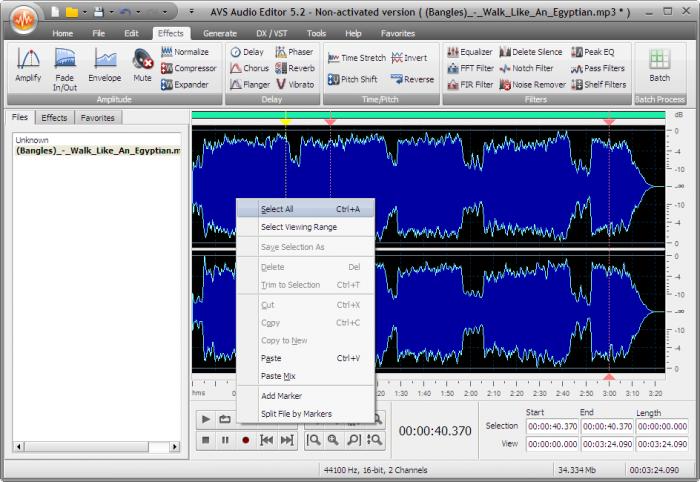Click the yellow Open folder icon
Viewport: 700px width, 482px height.
point(71,12)
